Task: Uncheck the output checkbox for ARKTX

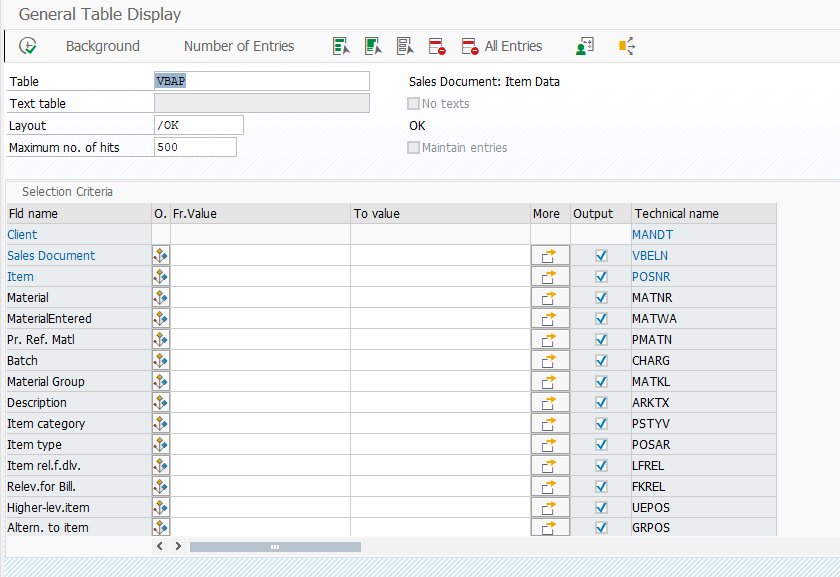Action: click(601, 402)
